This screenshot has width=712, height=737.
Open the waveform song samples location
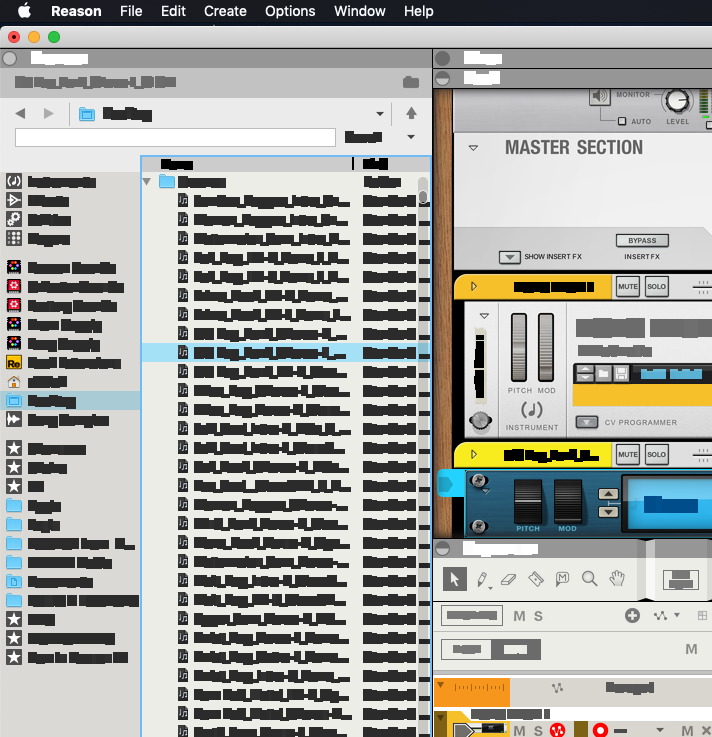pyautogui.click(x=14, y=419)
